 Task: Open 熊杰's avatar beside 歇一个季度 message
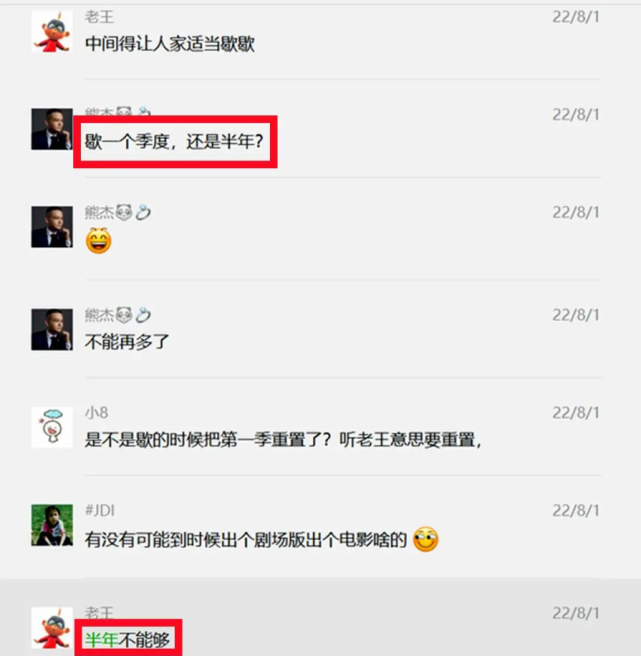point(52,129)
